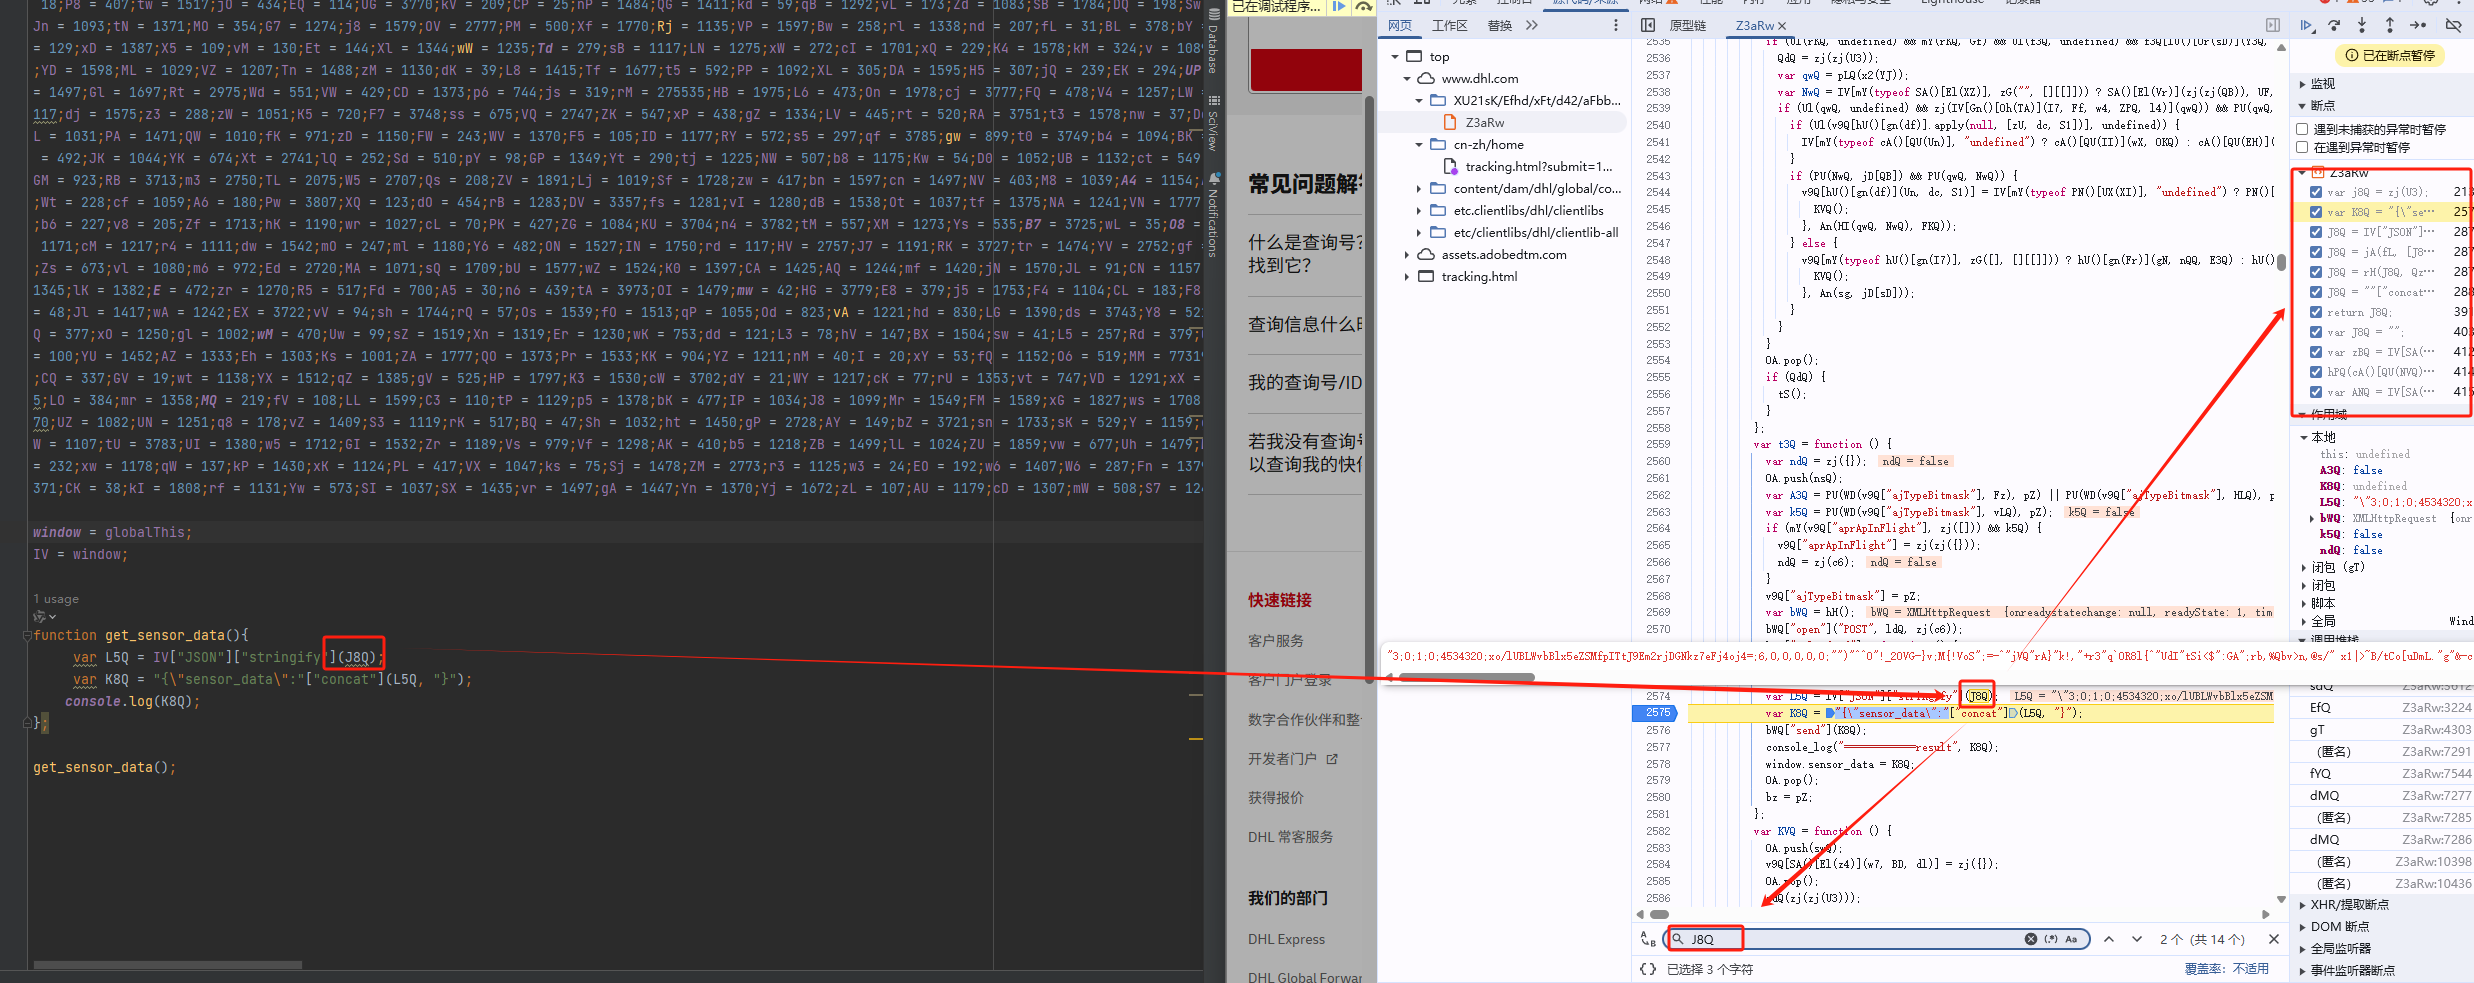The image size is (2474, 983).
Task: Uncheck breakpoint J8Q = jA(fL
Action: 2316,252
